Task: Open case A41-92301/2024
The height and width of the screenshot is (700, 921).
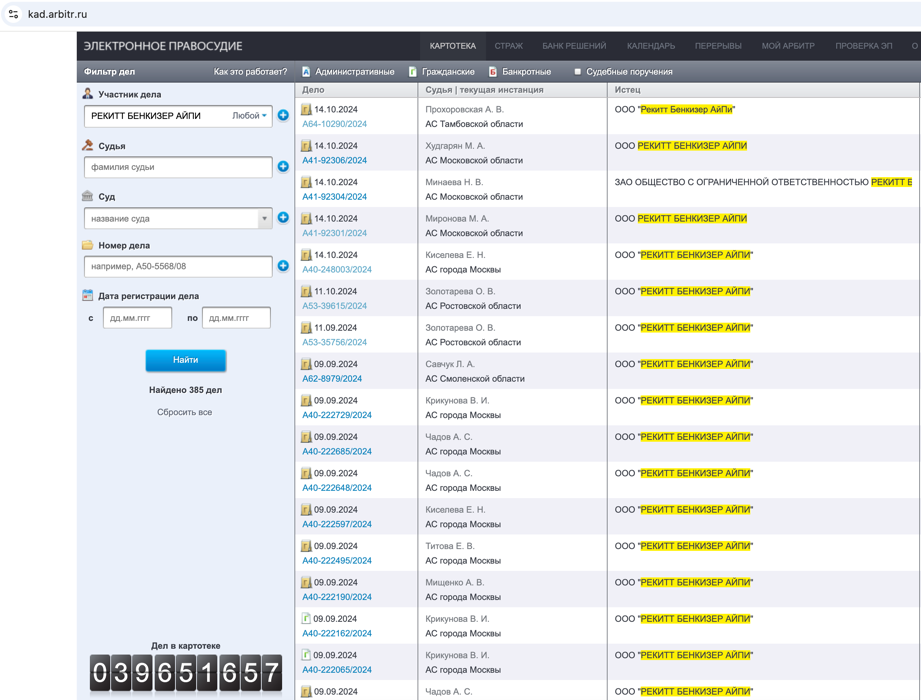Action: [x=334, y=233]
